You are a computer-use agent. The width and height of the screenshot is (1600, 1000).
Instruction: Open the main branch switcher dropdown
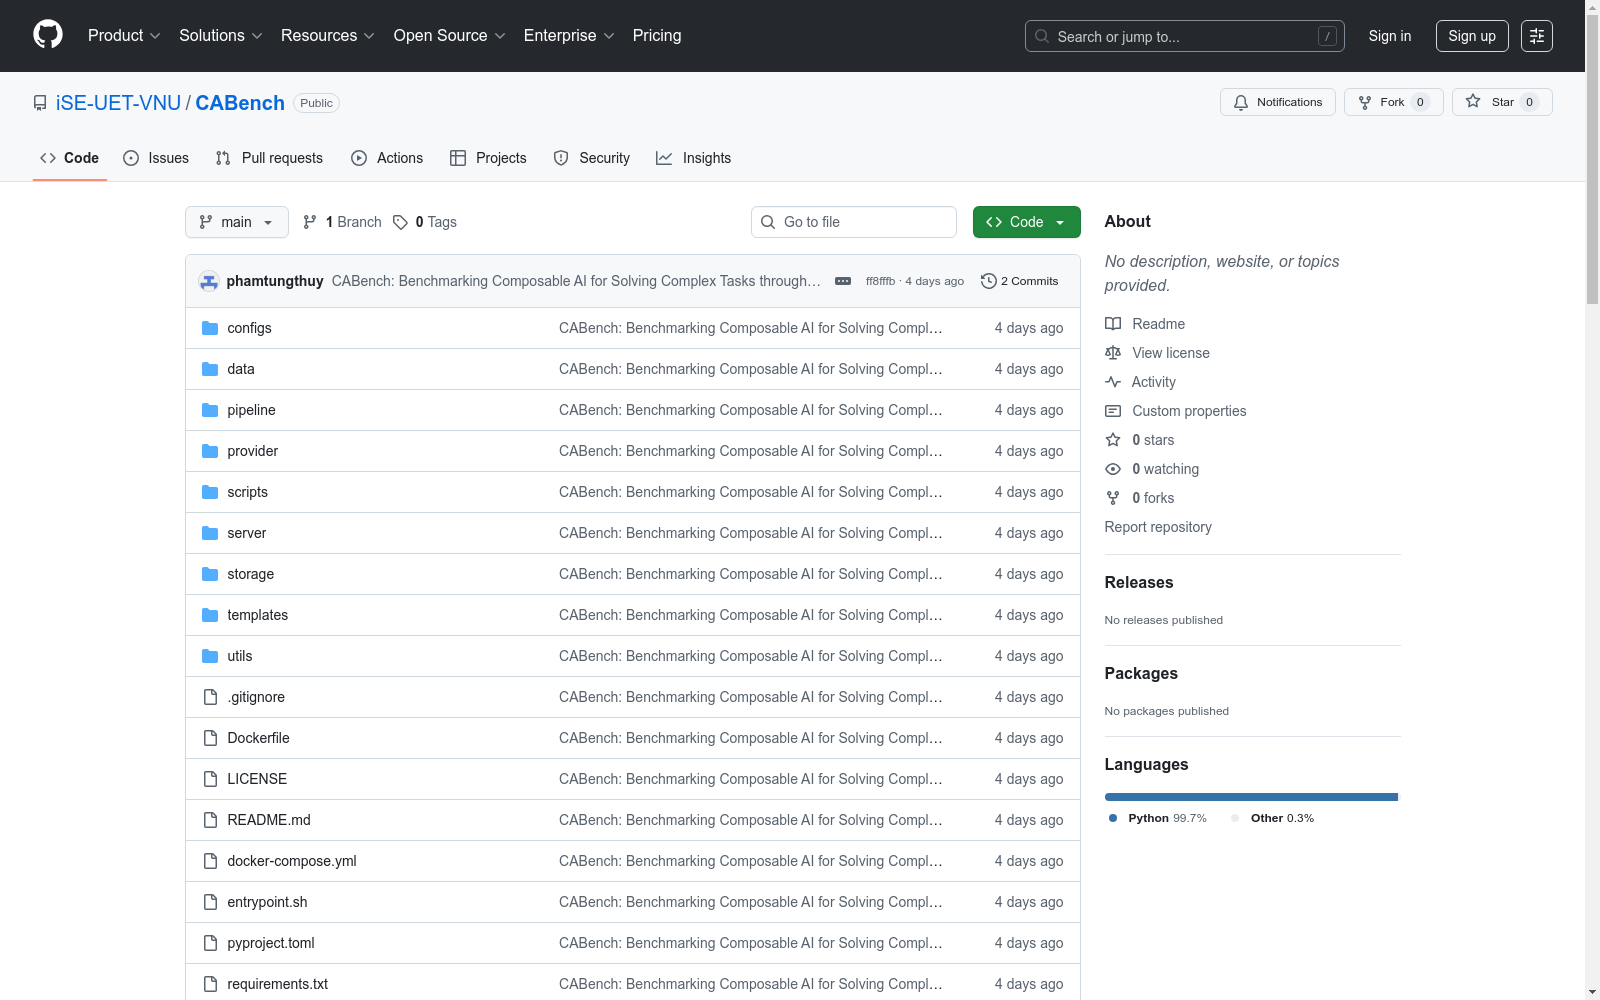tap(236, 222)
